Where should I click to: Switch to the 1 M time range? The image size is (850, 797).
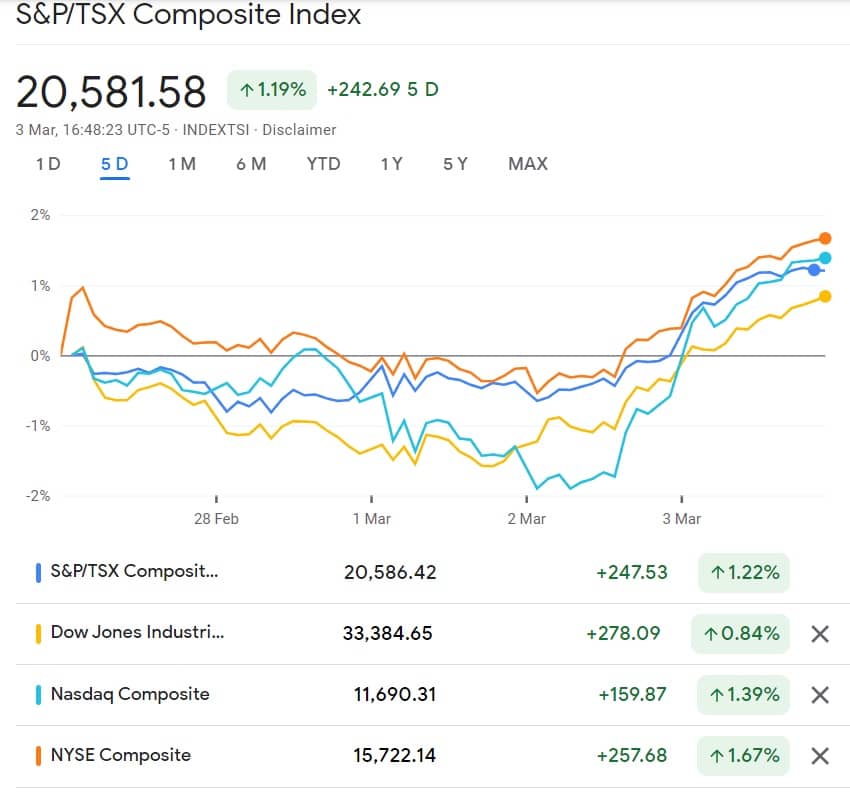(182, 164)
